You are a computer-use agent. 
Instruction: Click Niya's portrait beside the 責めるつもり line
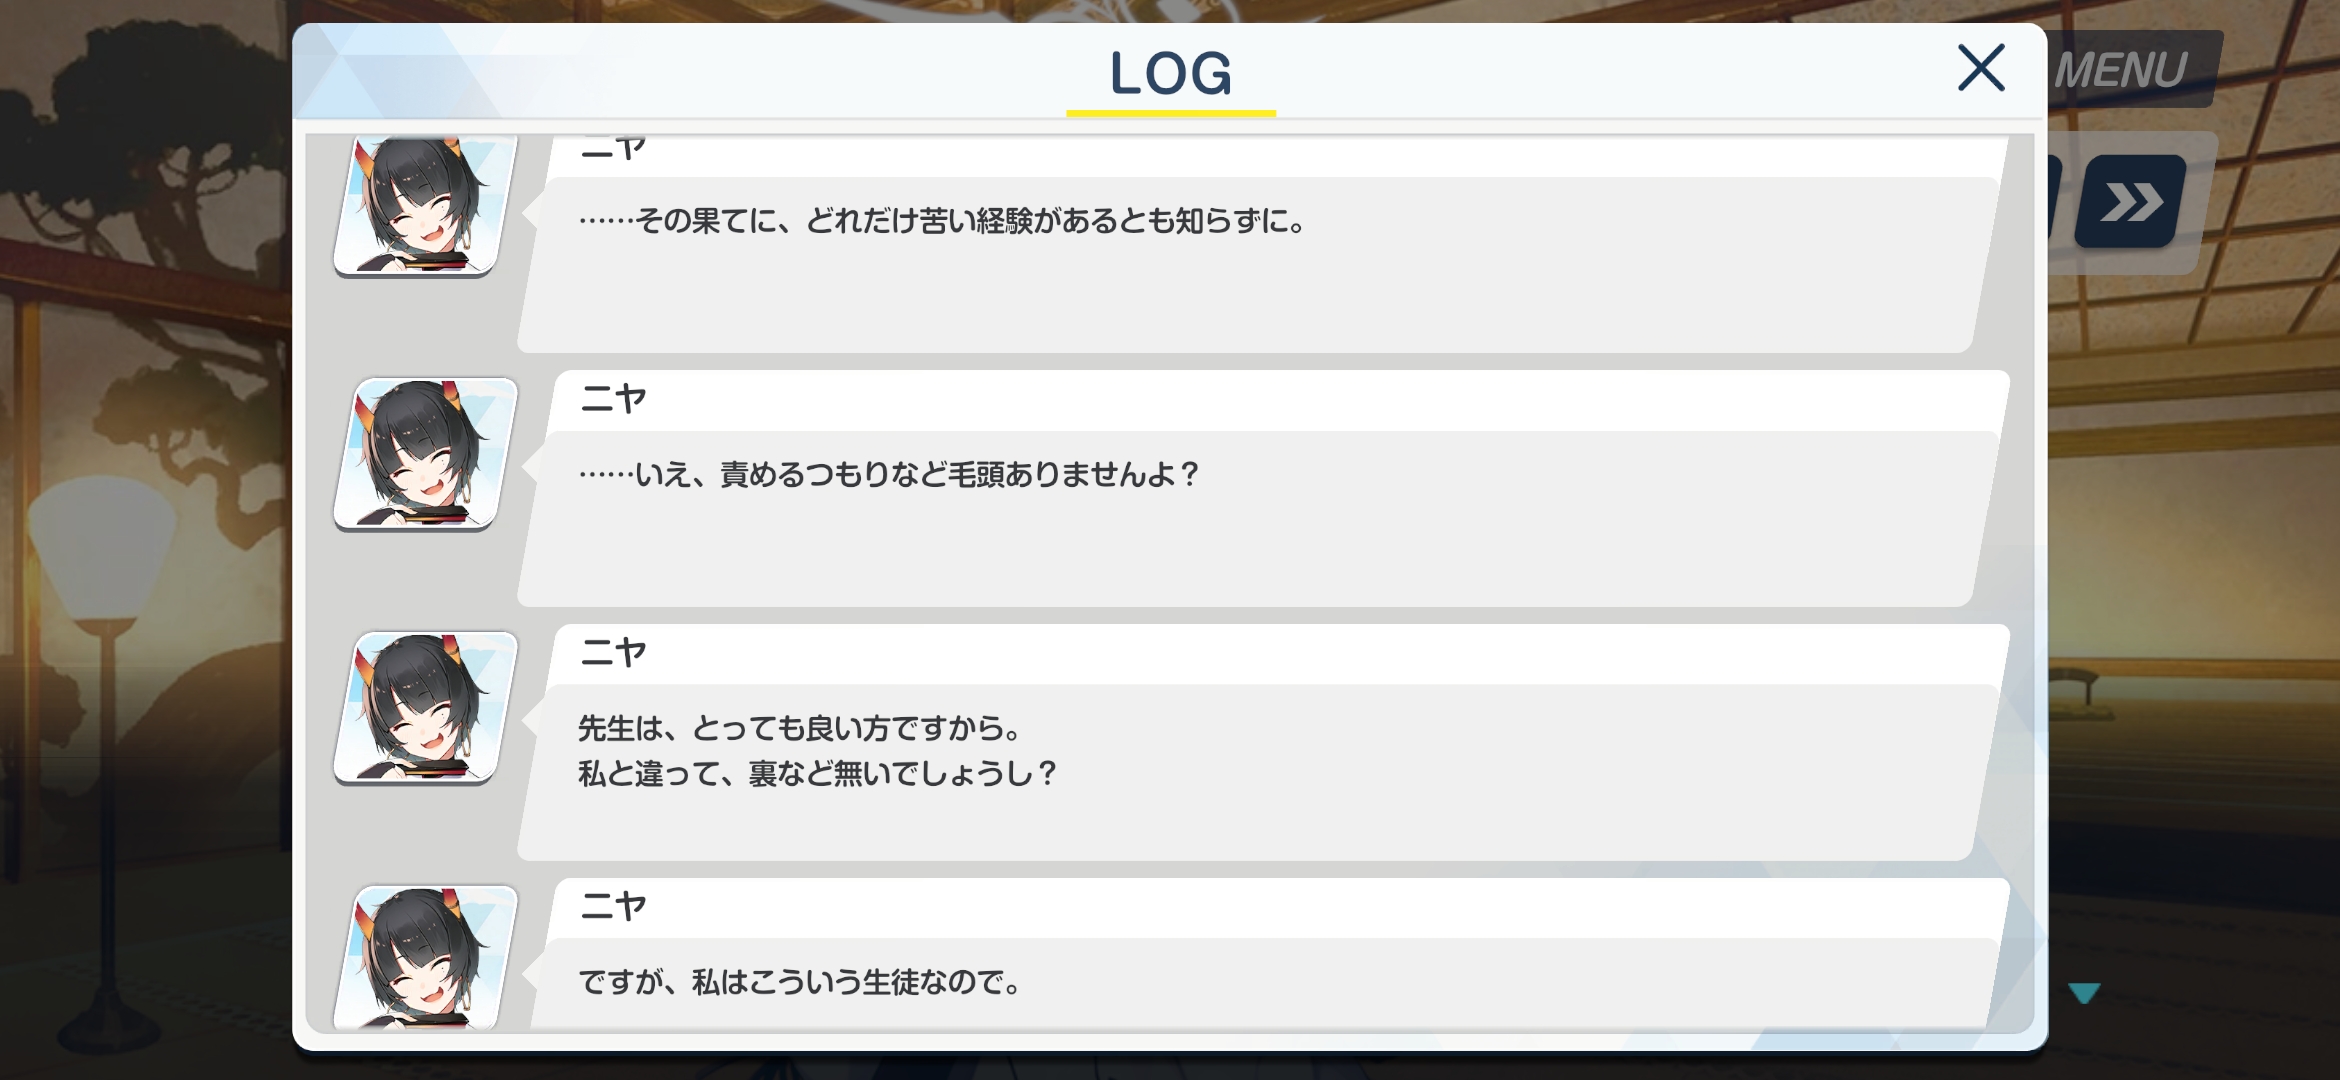[425, 454]
